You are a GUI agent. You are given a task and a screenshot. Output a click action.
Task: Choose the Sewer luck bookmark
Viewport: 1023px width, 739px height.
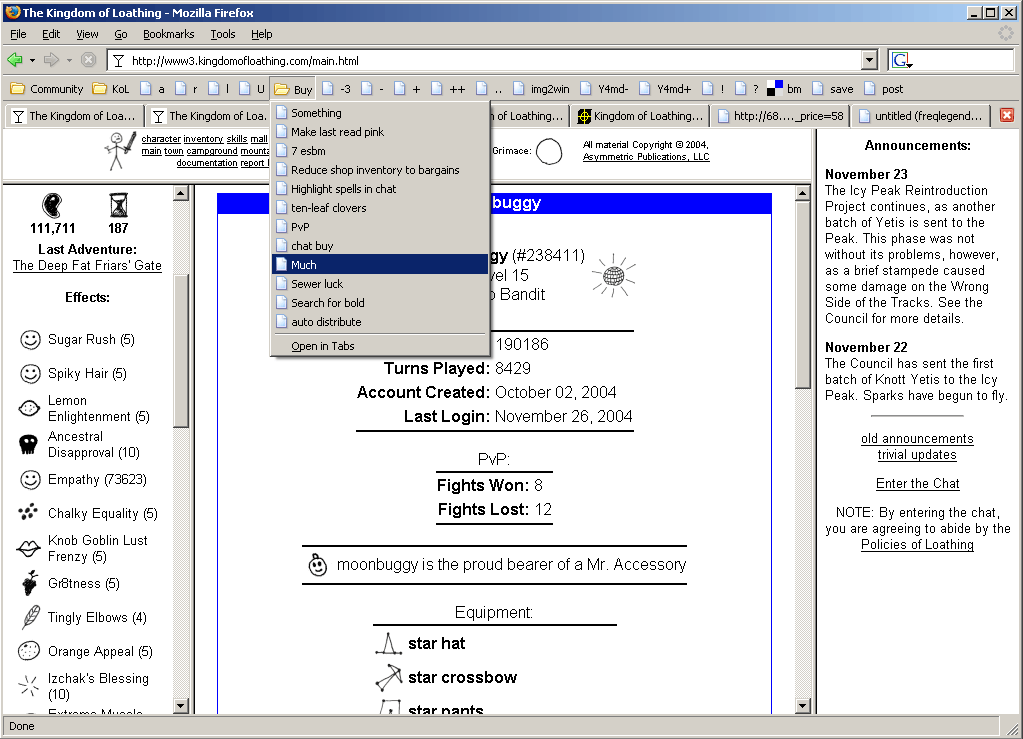click(380, 284)
